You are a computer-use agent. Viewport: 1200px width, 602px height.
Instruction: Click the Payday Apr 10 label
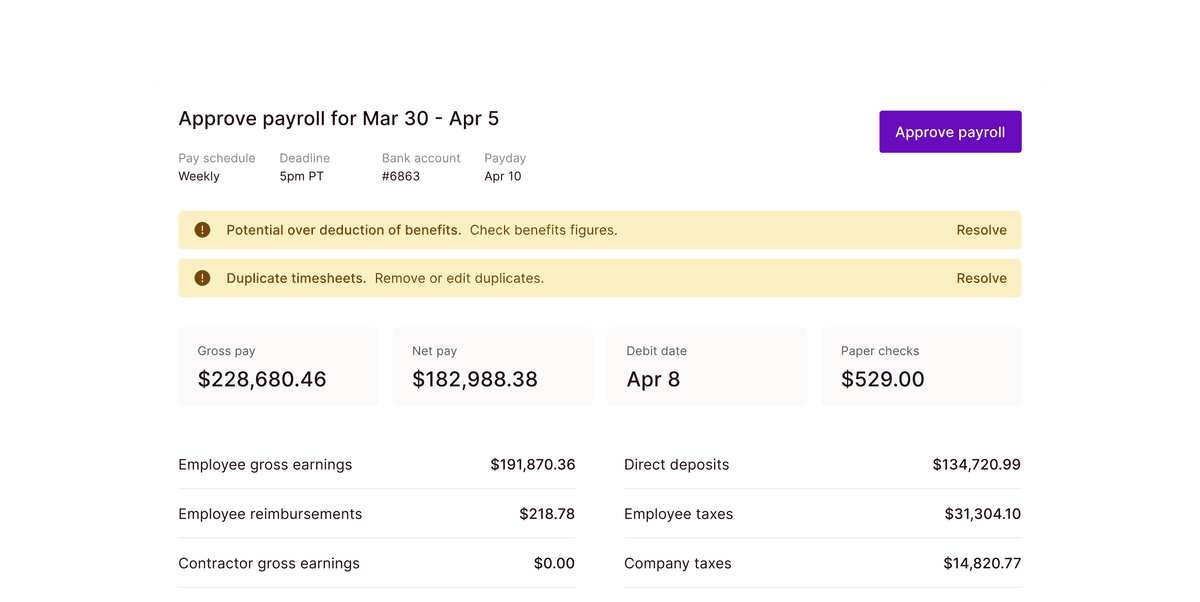tap(504, 167)
